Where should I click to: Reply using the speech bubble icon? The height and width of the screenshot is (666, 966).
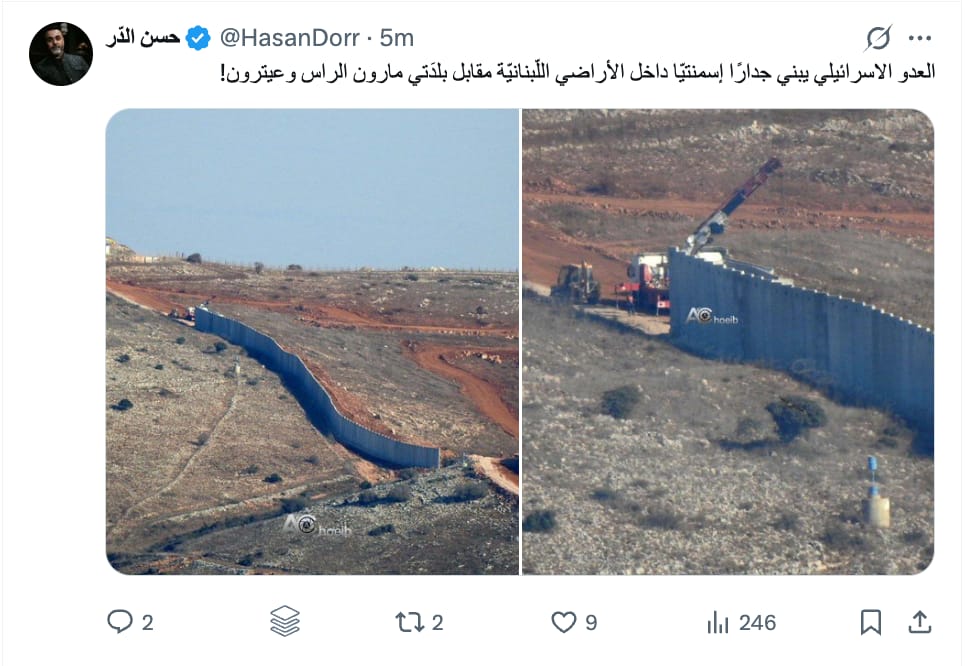(120, 622)
